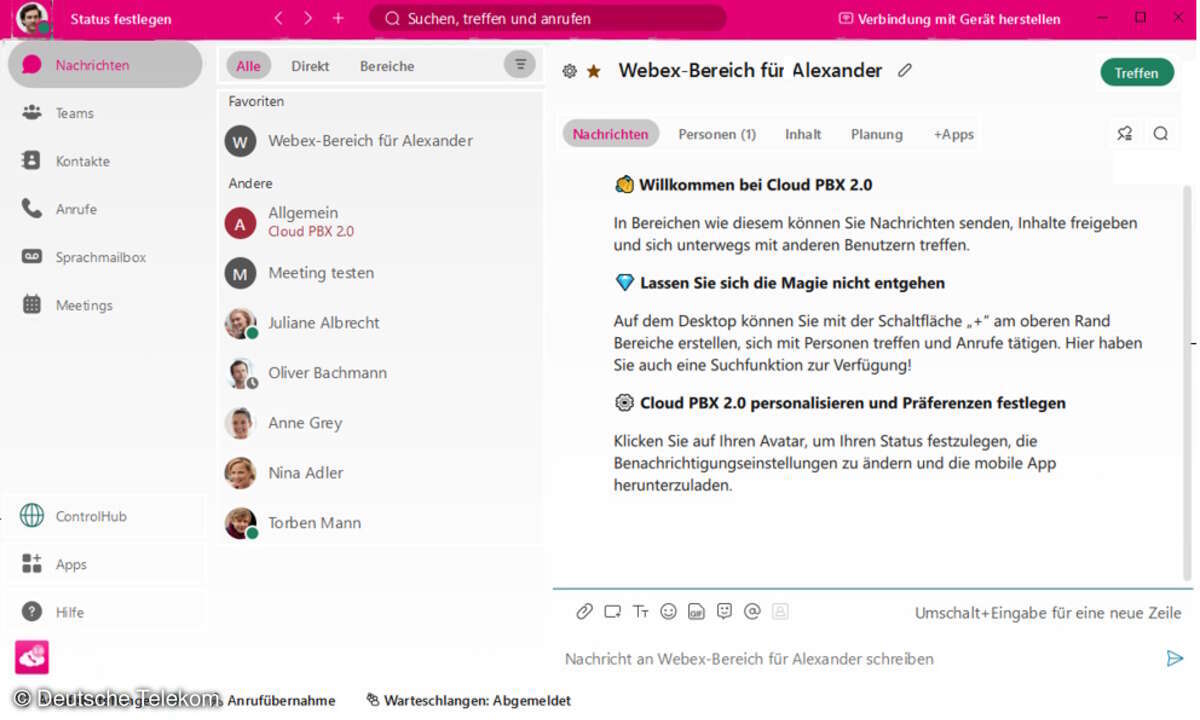Select the Bereiche filter
The height and width of the screenshot is (720, 1200).
tap(387, 66)
